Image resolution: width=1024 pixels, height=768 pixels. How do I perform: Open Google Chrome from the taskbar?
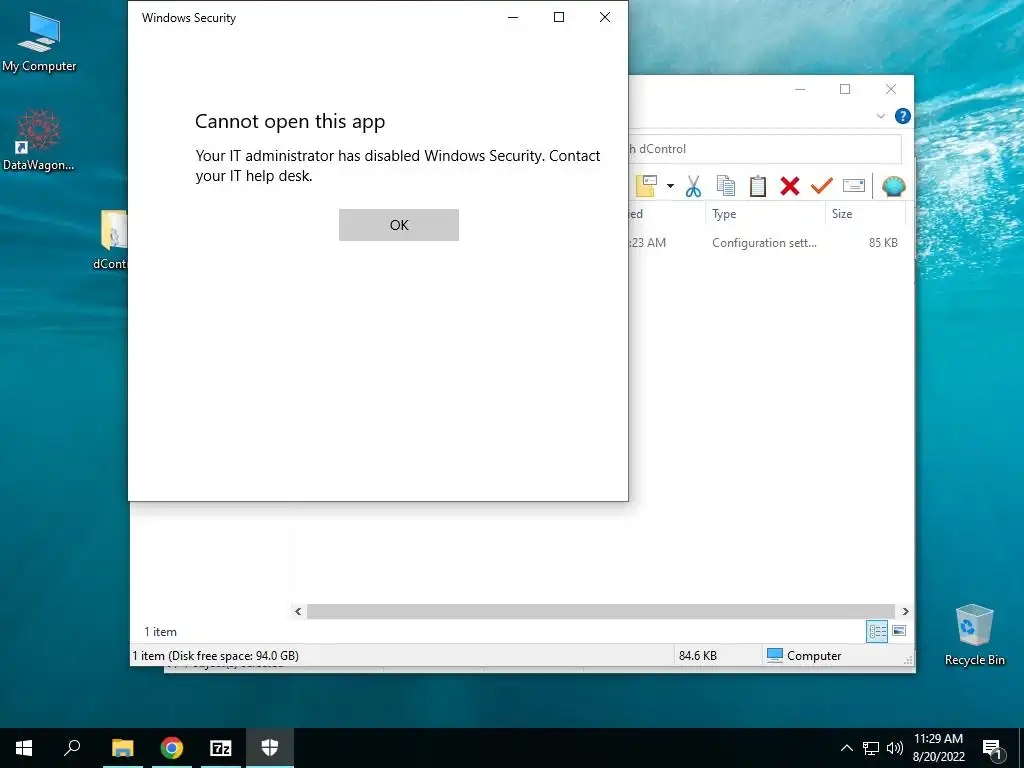coord(171,748)
